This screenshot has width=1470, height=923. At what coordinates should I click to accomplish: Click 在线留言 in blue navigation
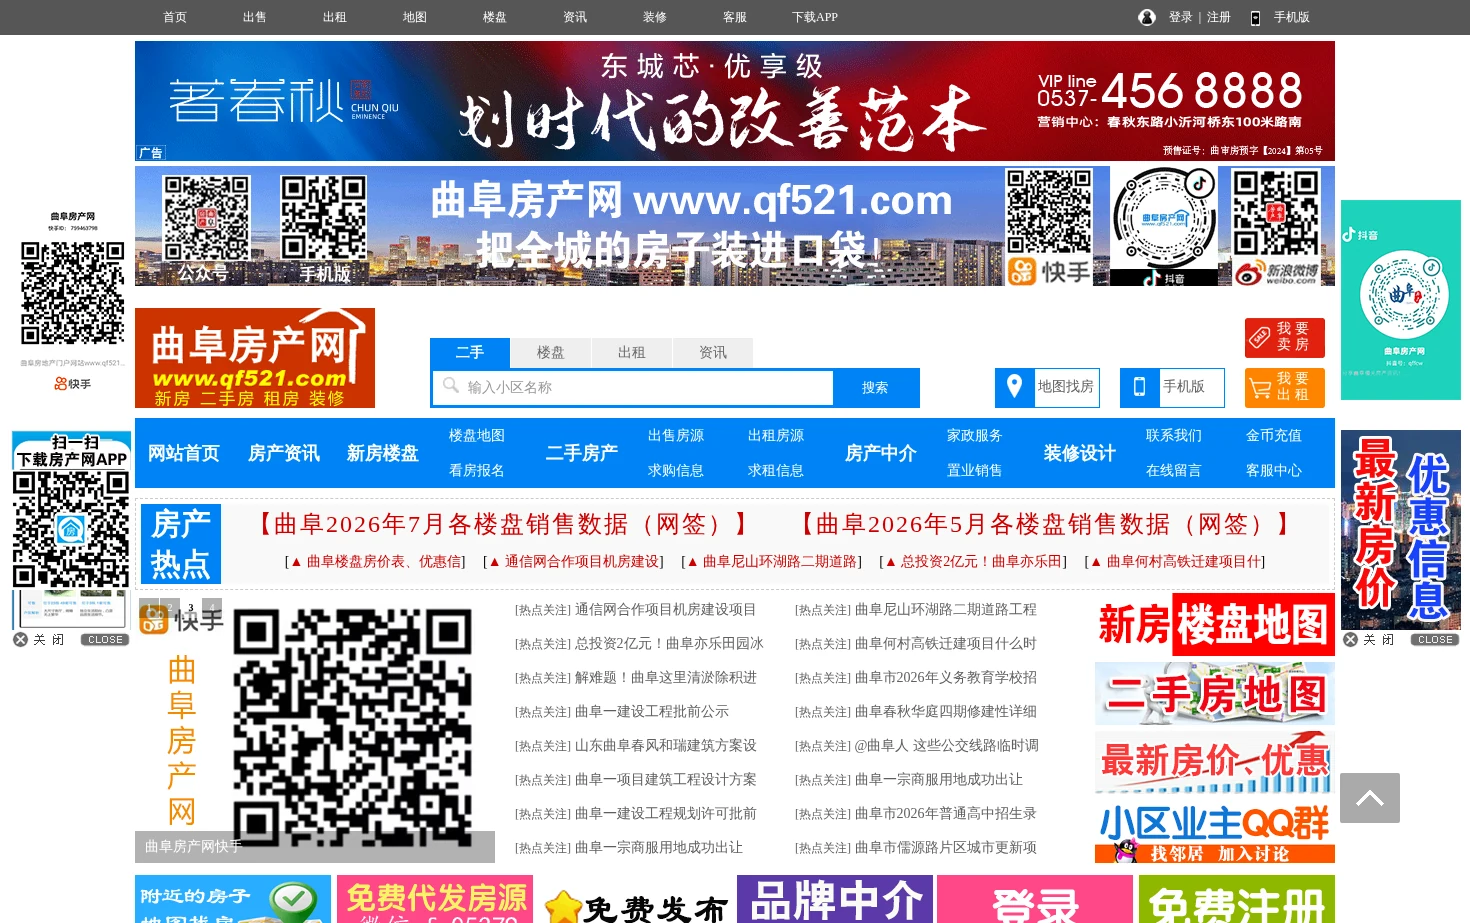1174,471
